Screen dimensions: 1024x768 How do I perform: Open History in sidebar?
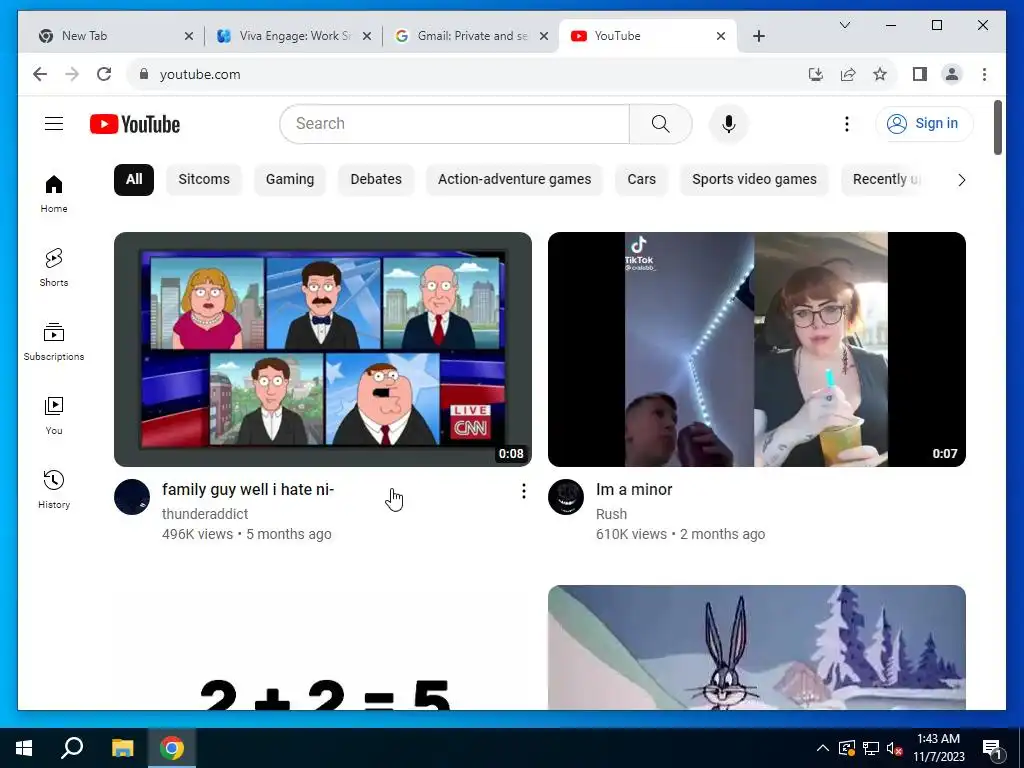tap(54, 489)
